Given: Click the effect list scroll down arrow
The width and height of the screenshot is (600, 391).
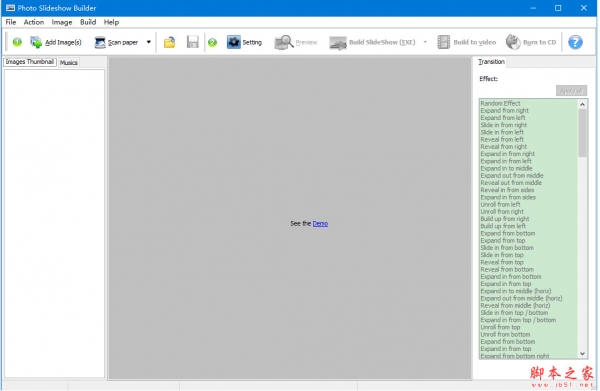Looking at the screenshot, I should tap(582, 354).
